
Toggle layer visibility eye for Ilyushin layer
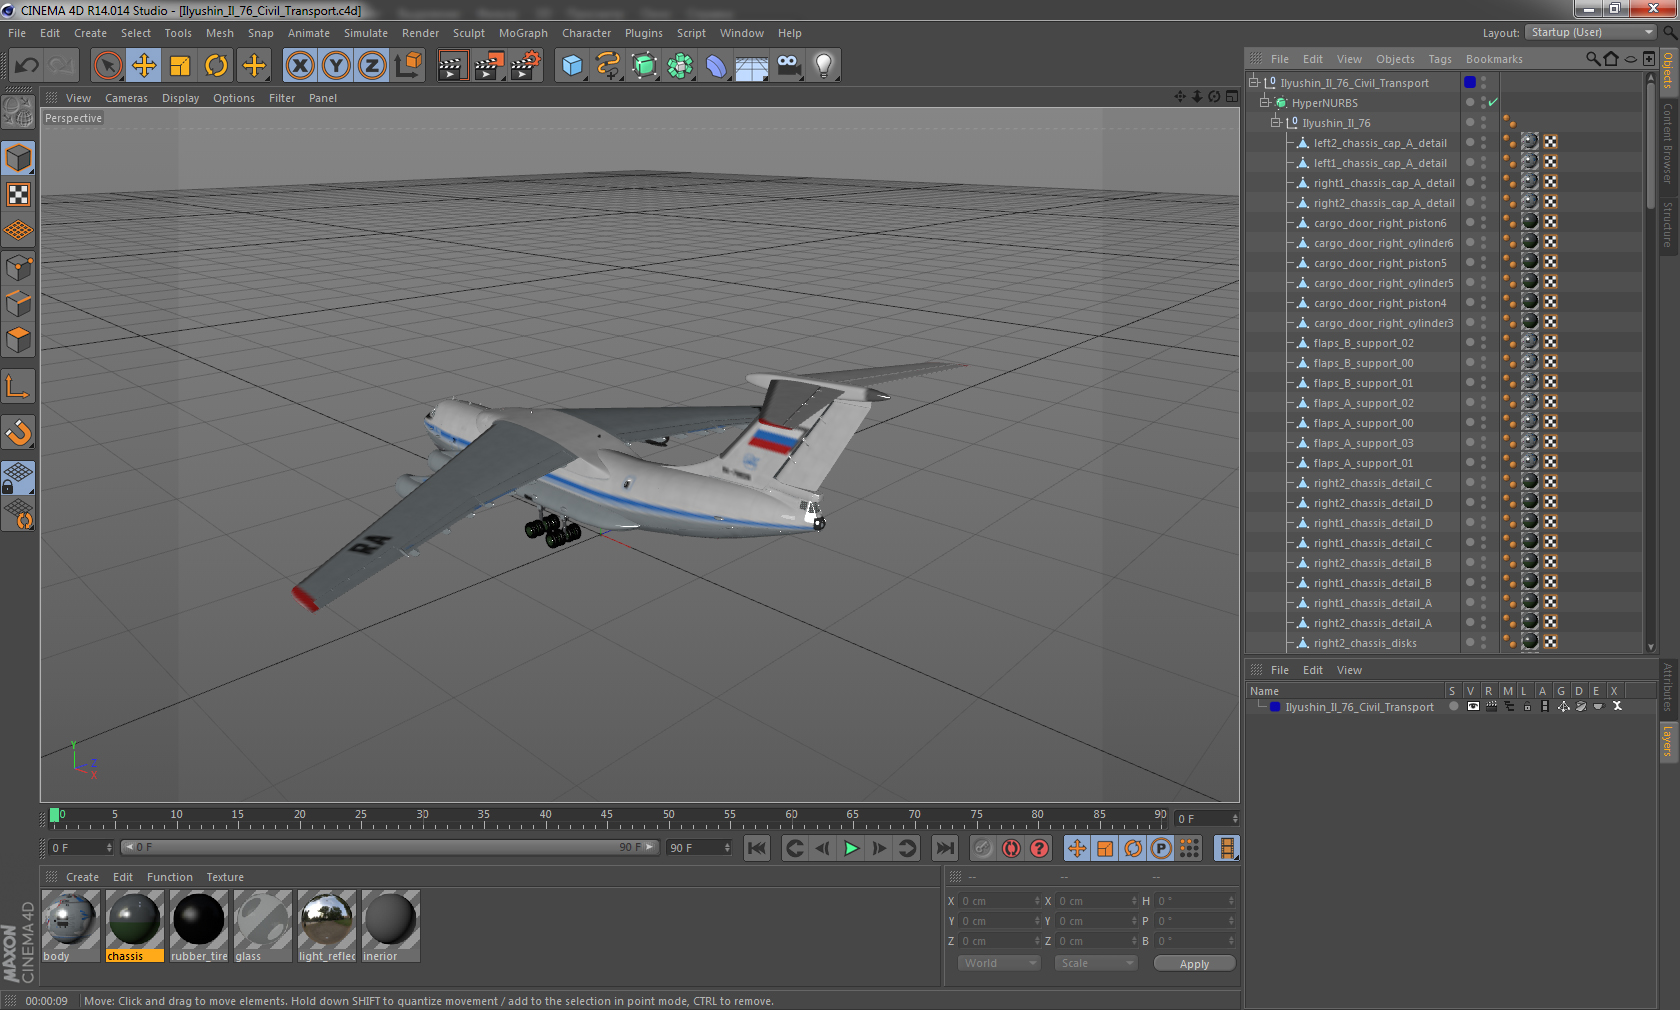[1472, 707]
